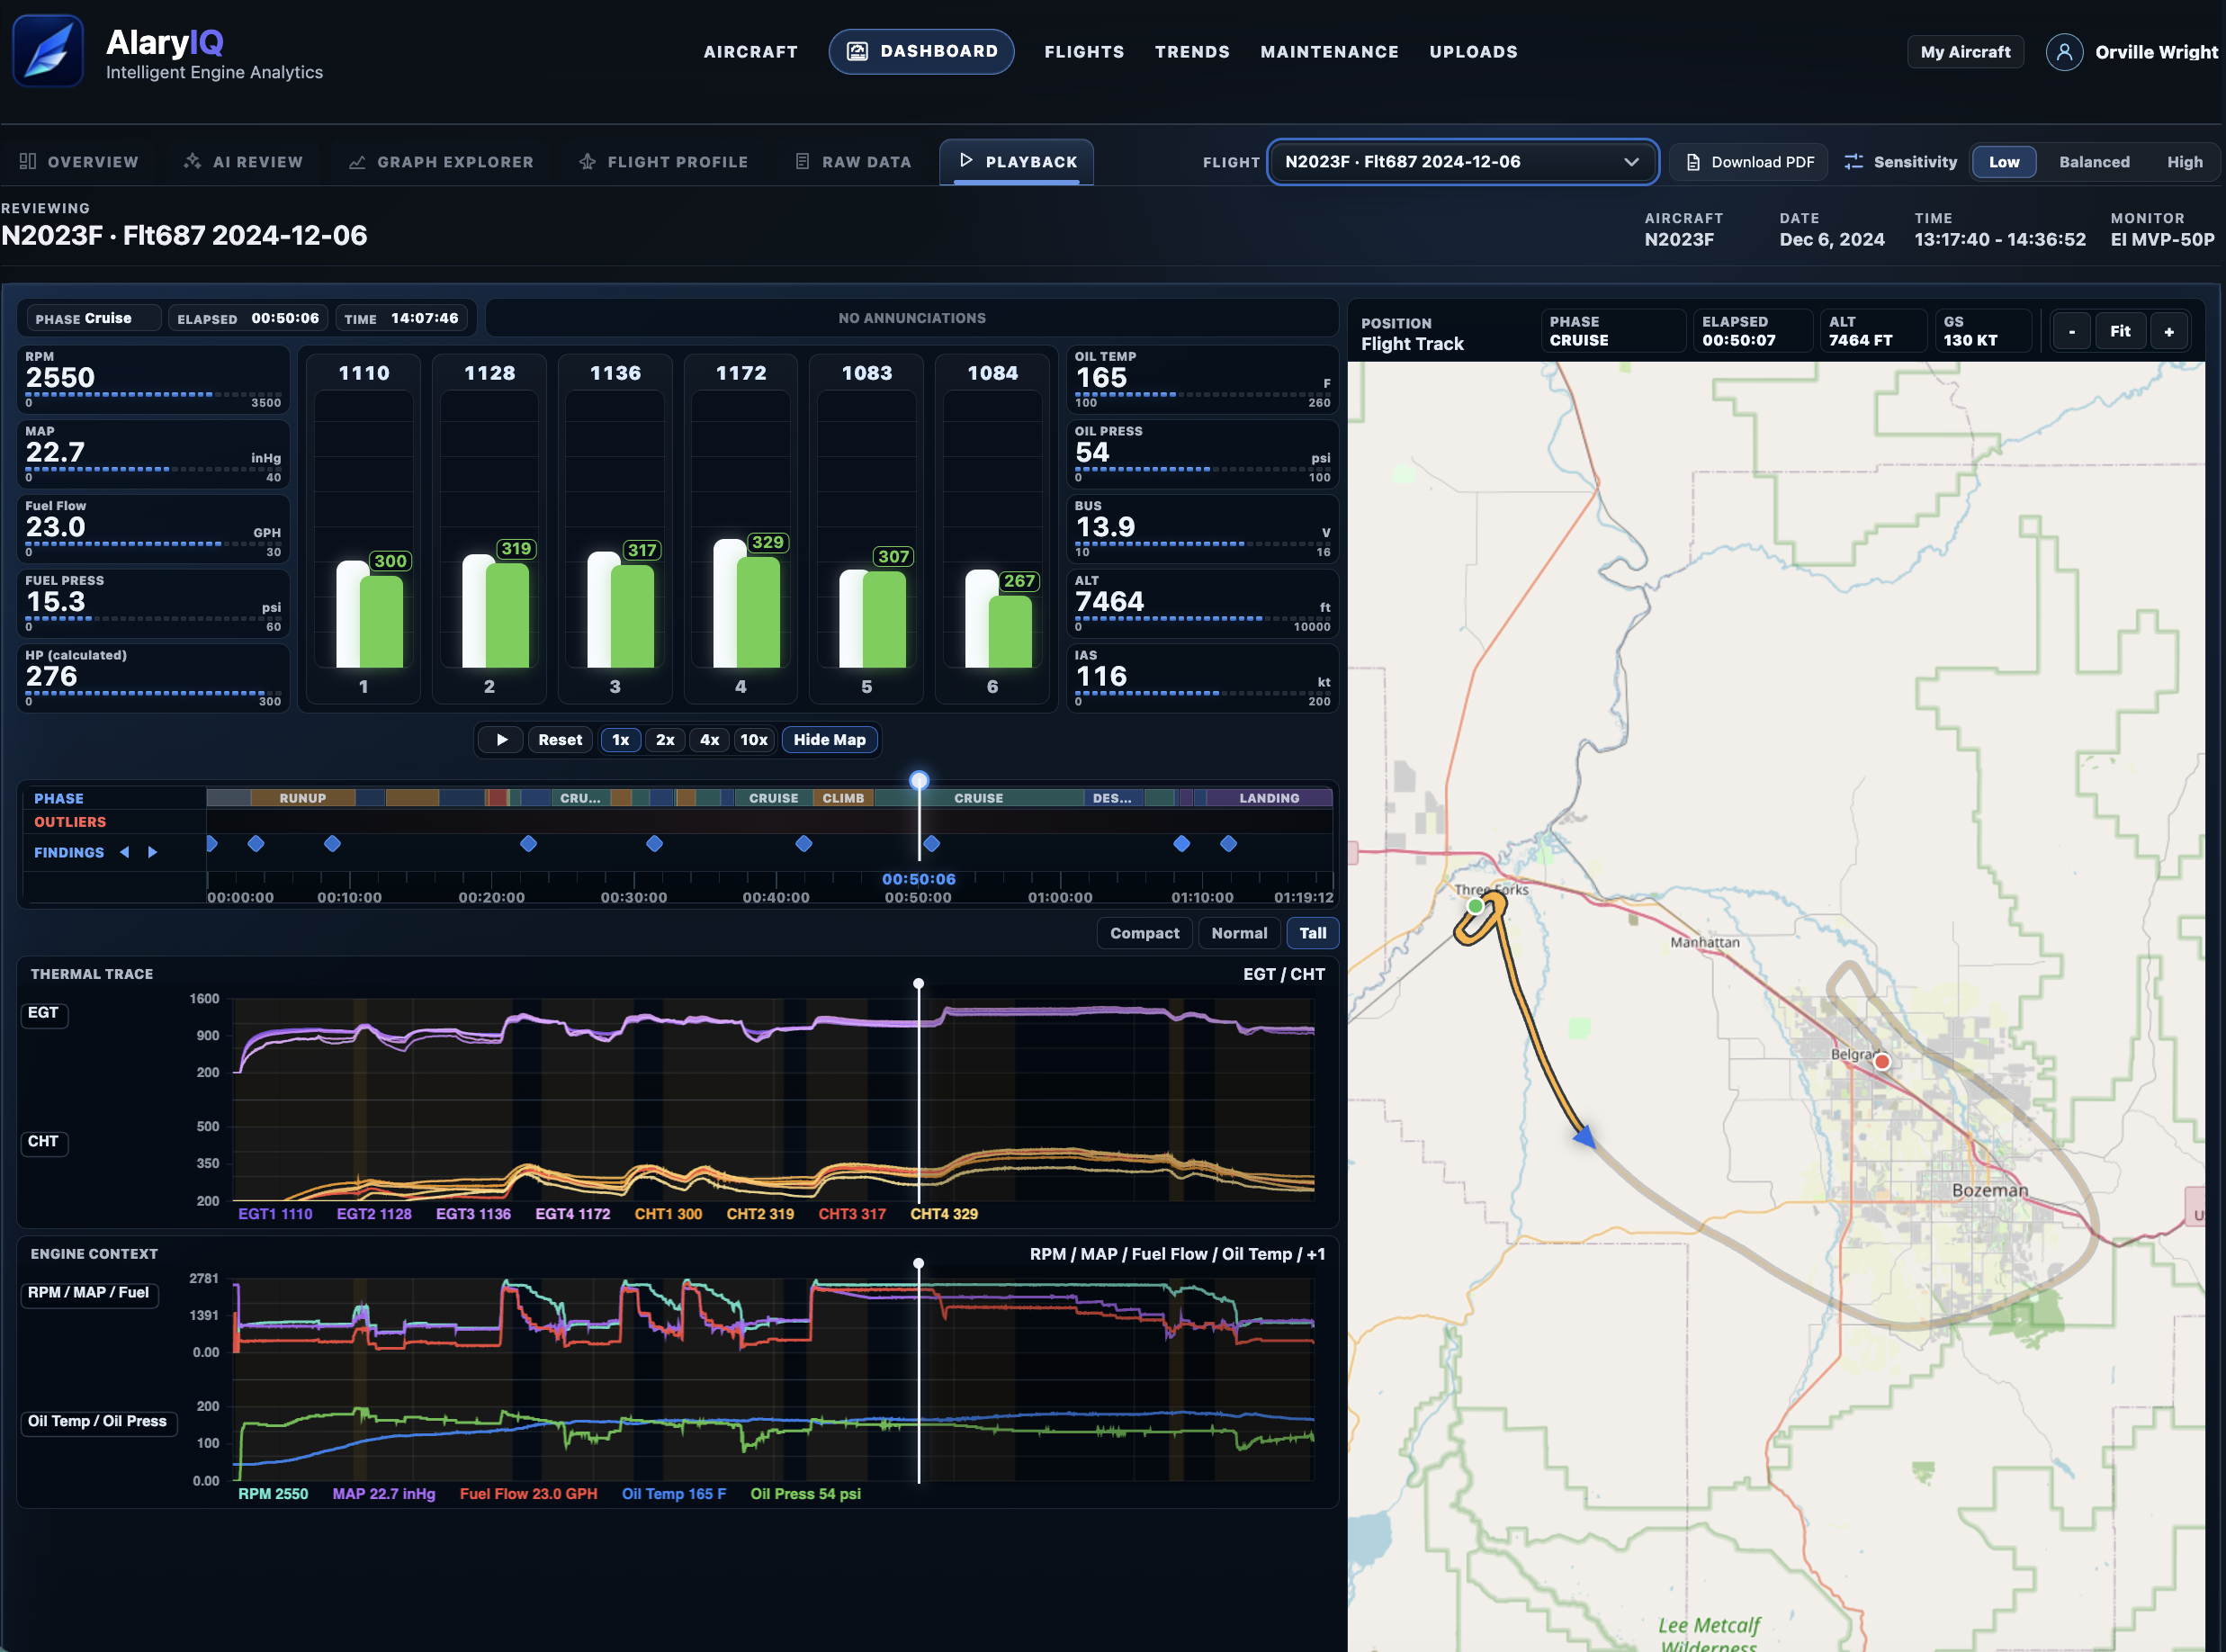Click the last findings diamond on timeline

tap(1228, 844)
